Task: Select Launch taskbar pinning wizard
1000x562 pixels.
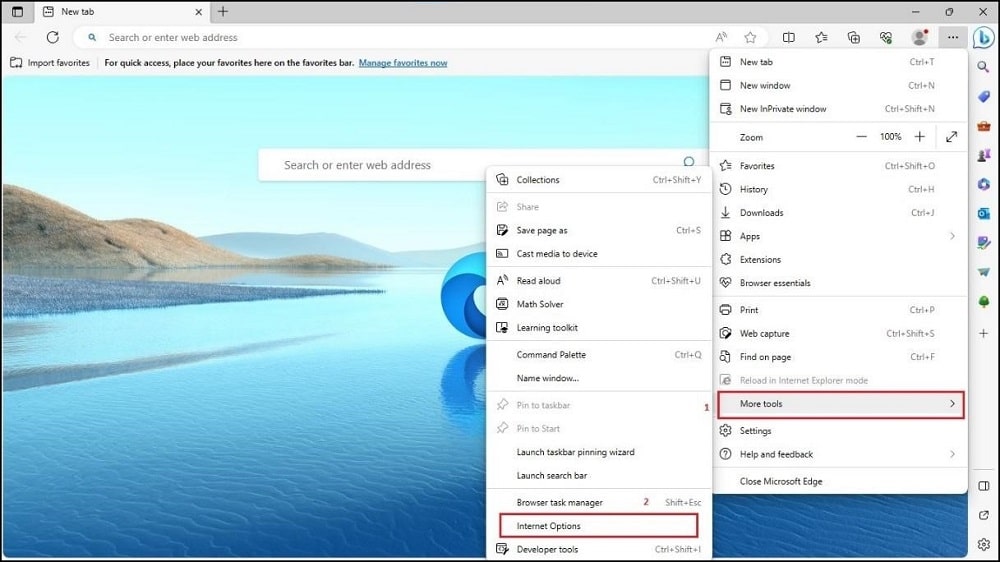Action: tap(599, 452)
